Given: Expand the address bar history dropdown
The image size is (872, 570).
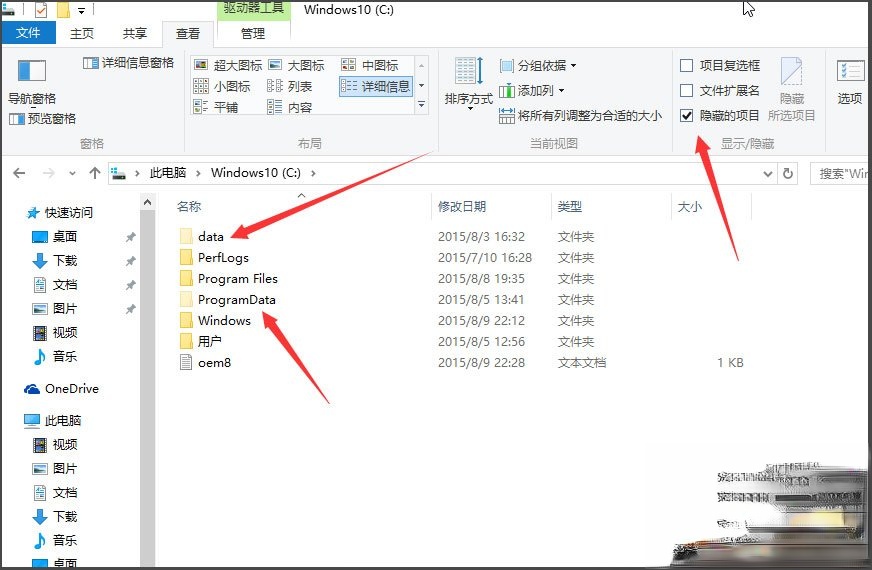Looking at the screenshot, I should click(767, 174).
